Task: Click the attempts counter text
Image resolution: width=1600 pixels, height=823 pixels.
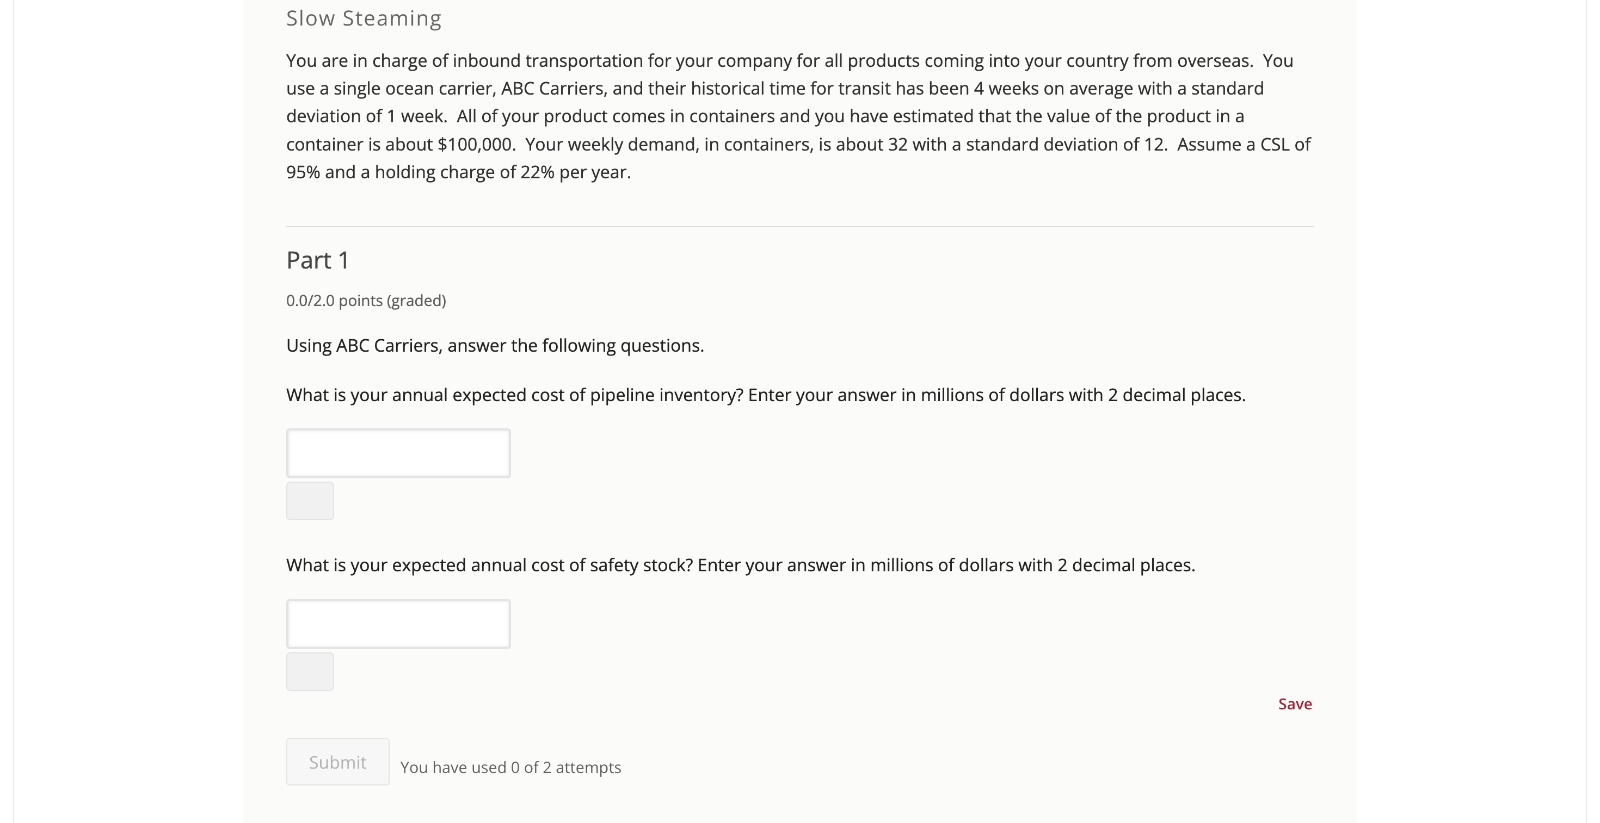Action: [511, 767]
